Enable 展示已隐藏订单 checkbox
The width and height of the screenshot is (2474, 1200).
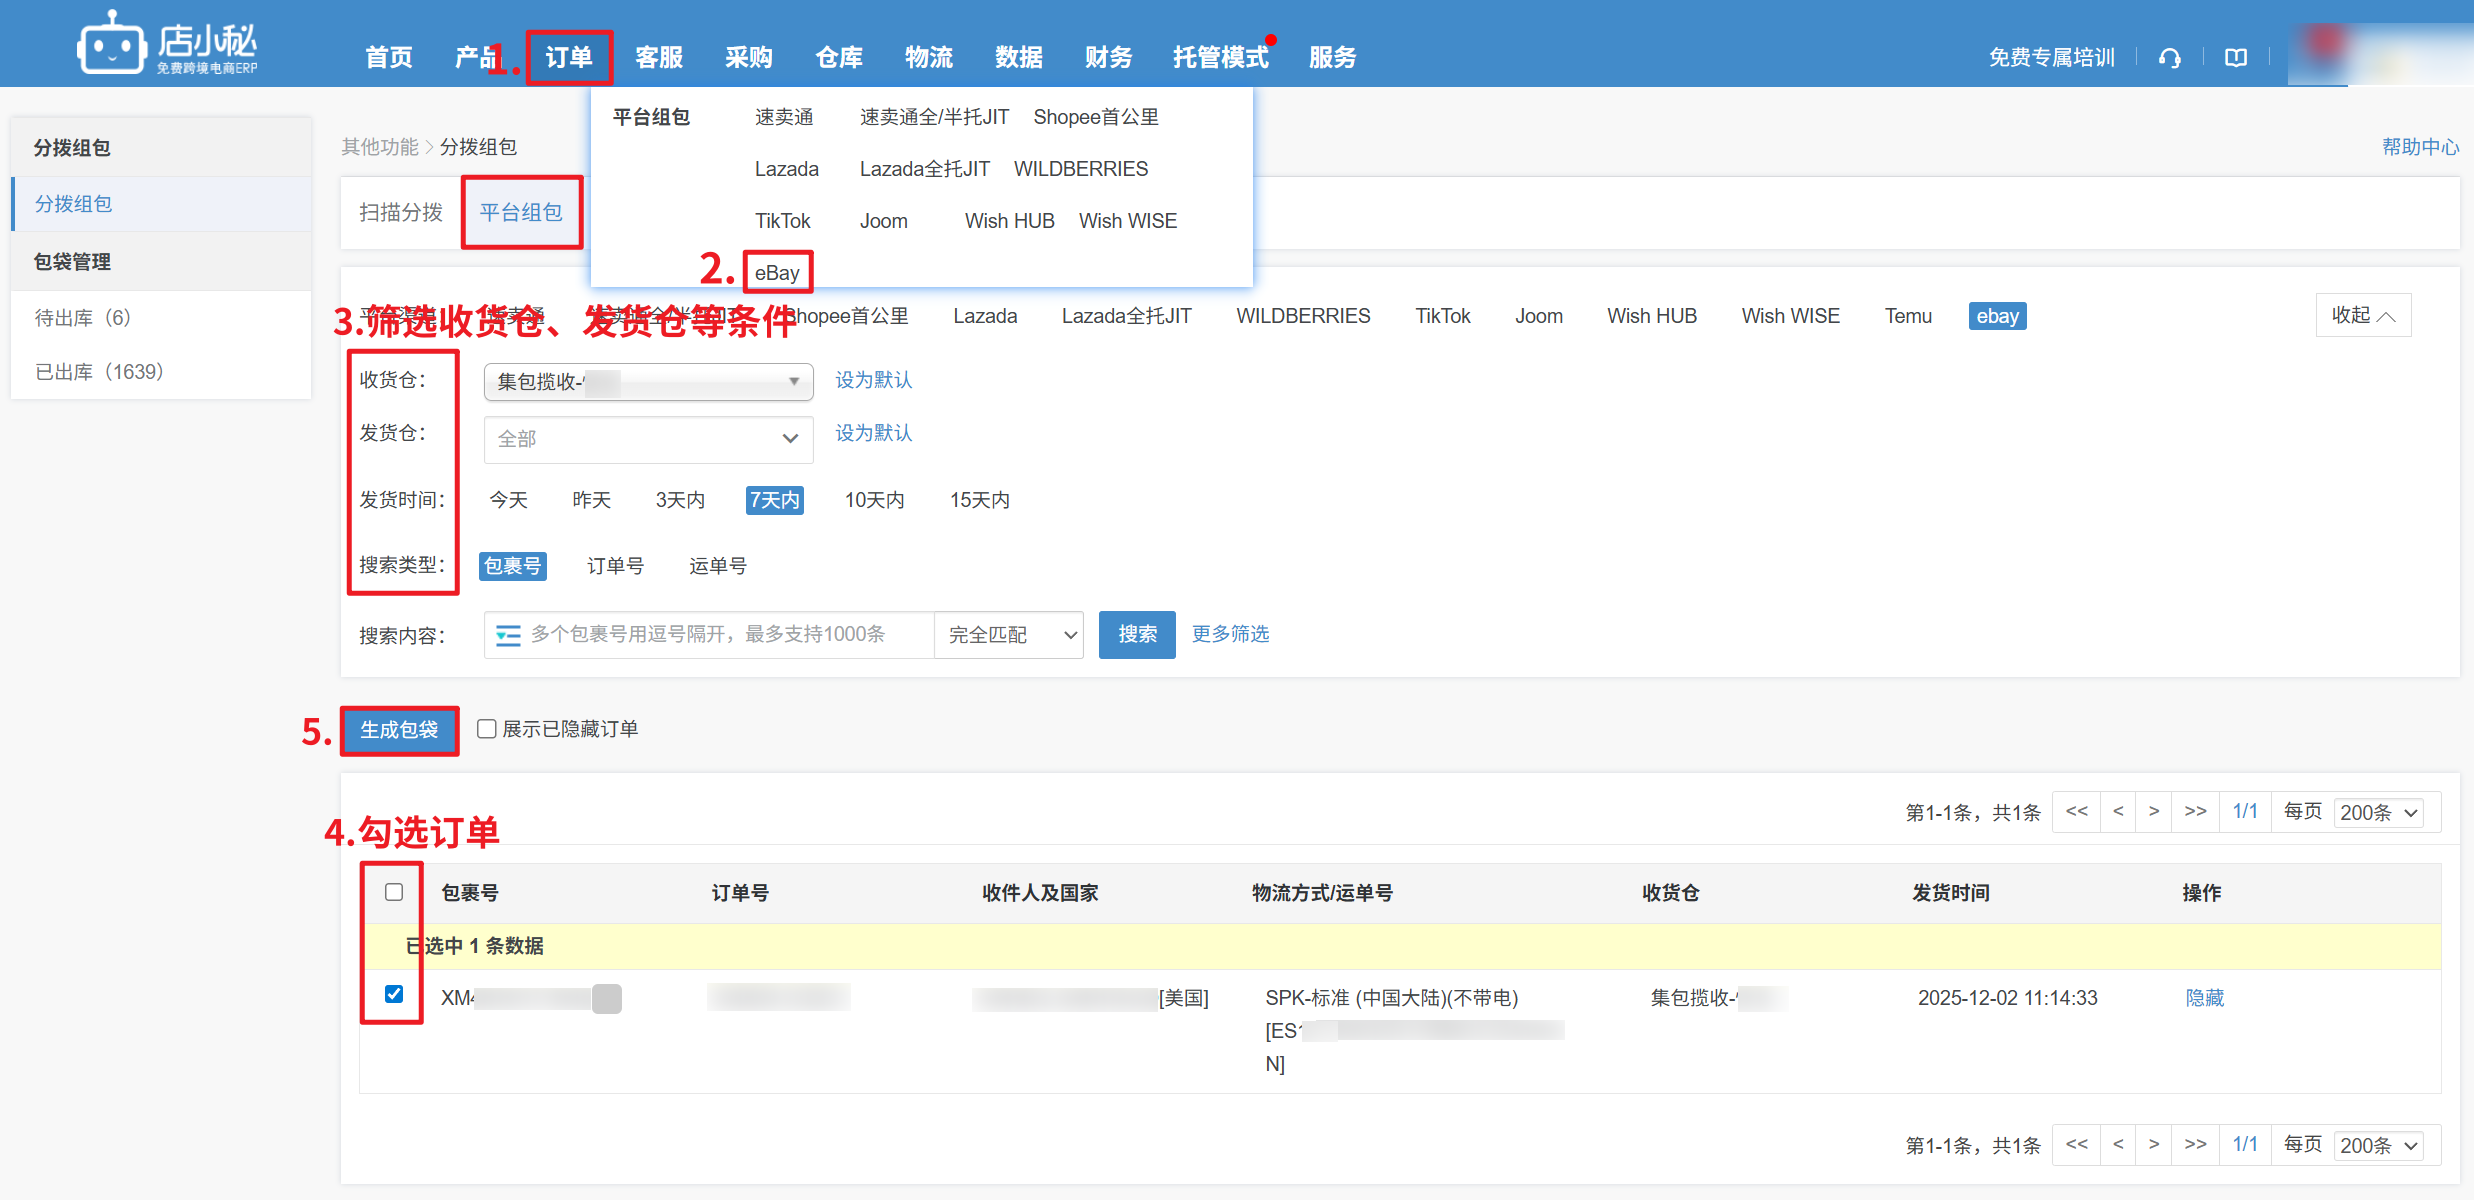(487, 729)
